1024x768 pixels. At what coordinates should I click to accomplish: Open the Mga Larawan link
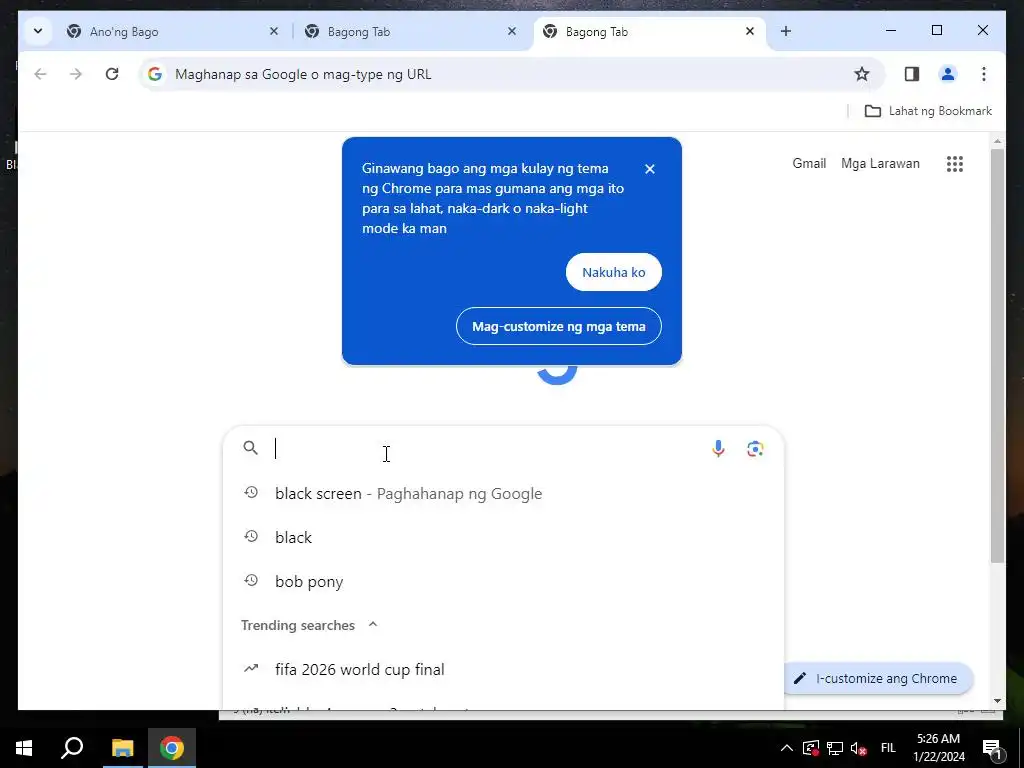[x=880, y=163]
